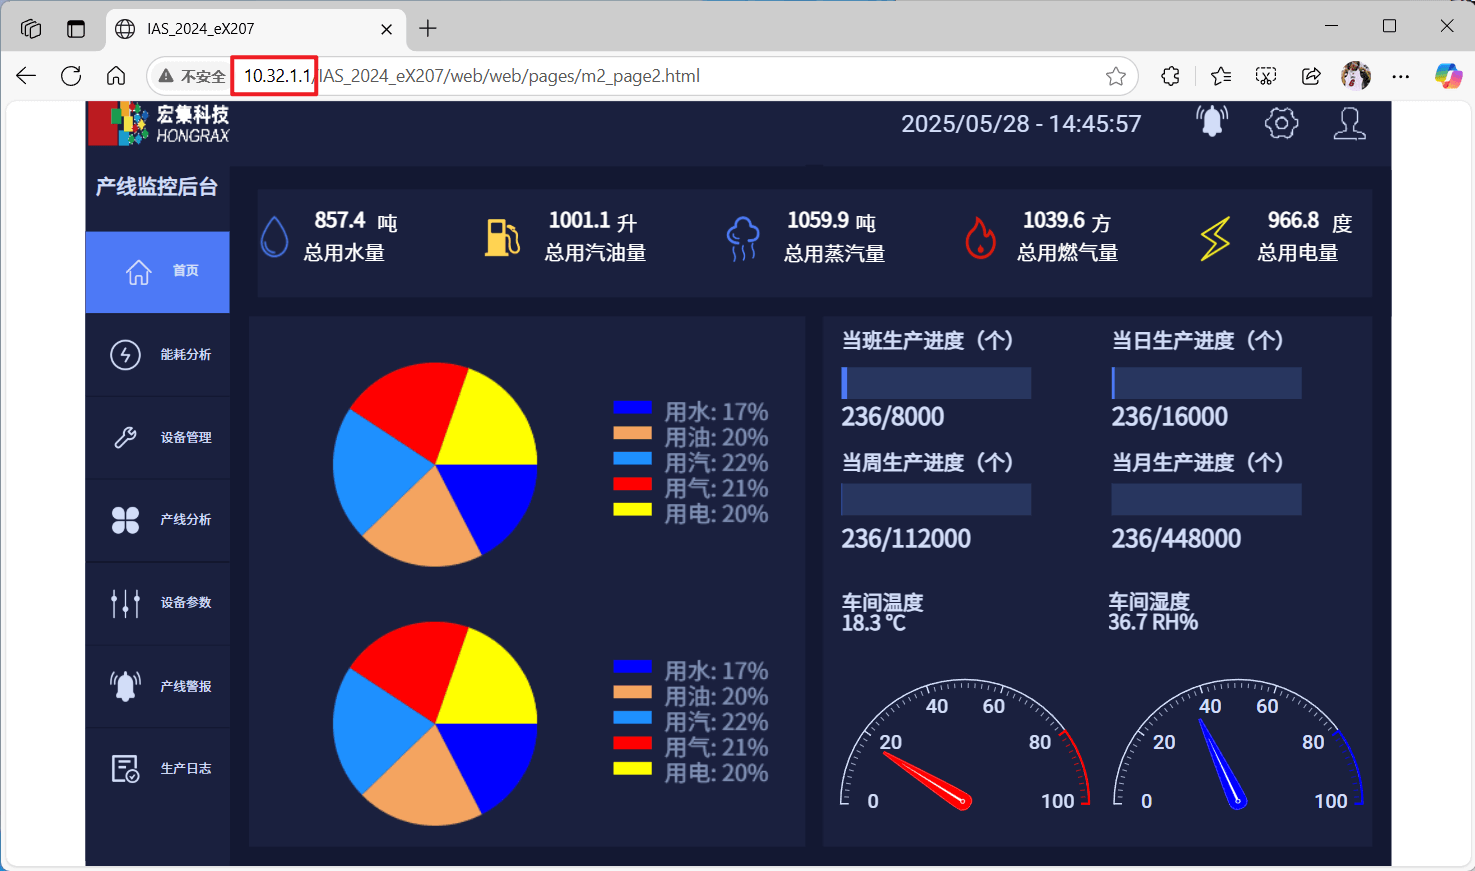
Task: Open settings gear icon in dashboard header
Action: click(x=1281, y=123)
